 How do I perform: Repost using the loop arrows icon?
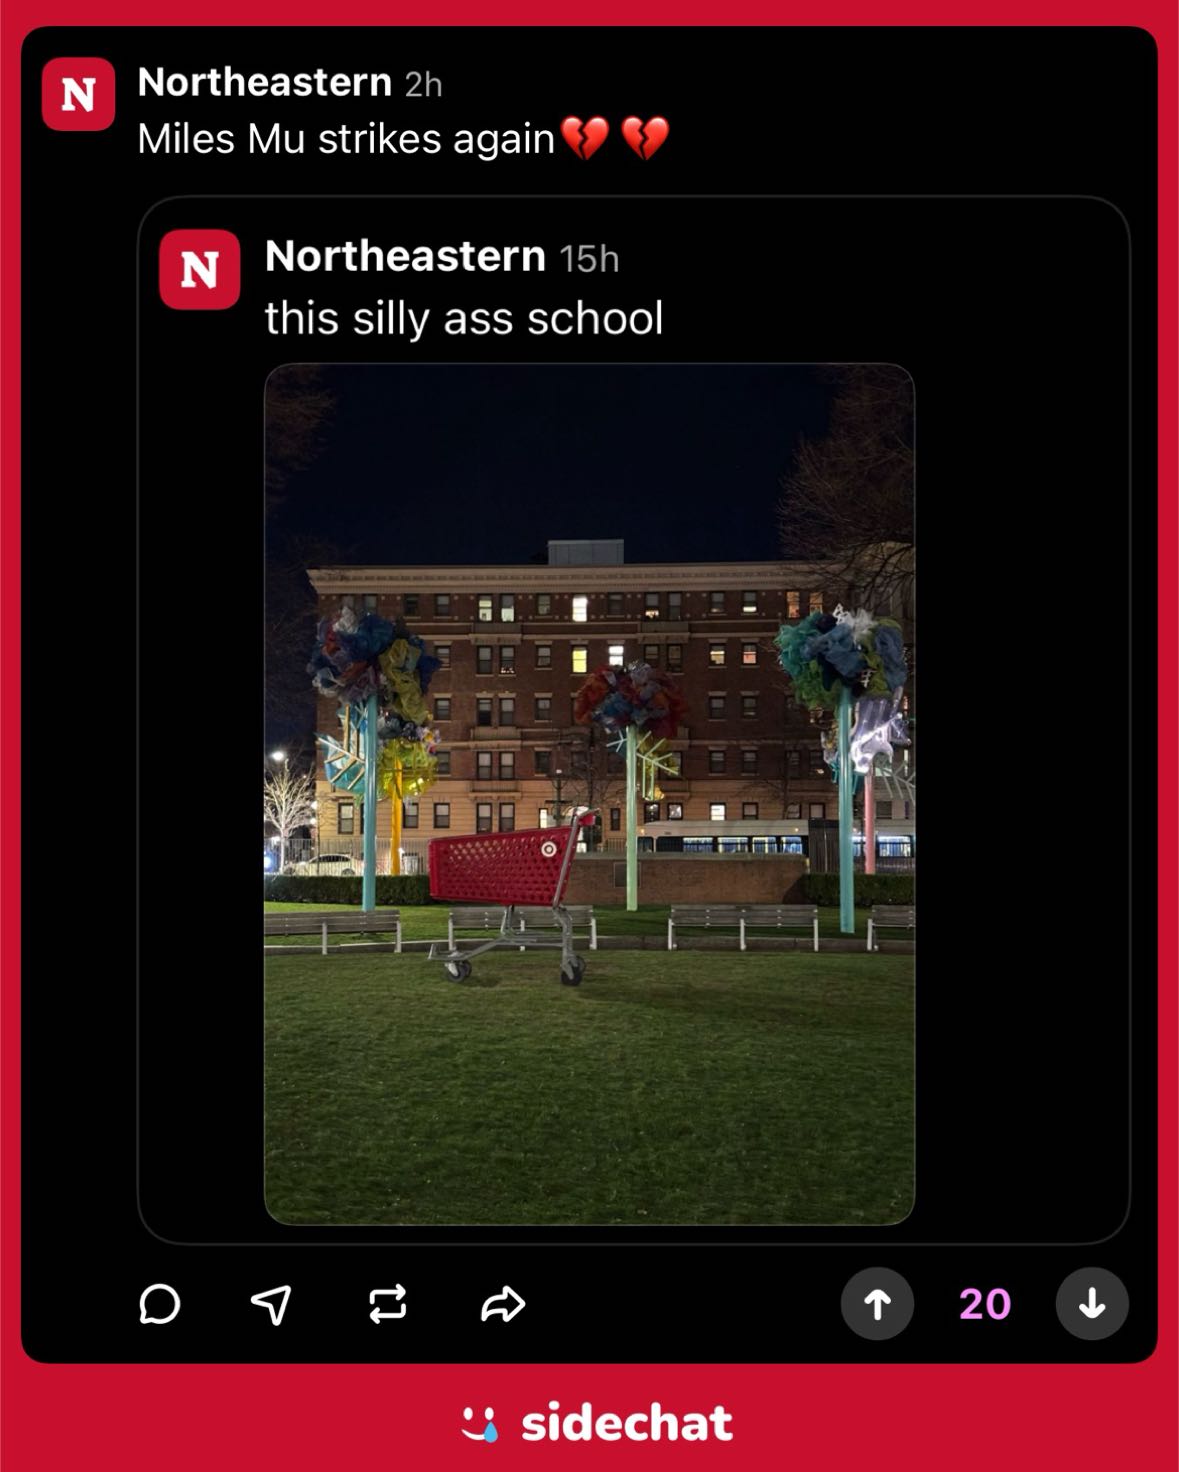388,1304
